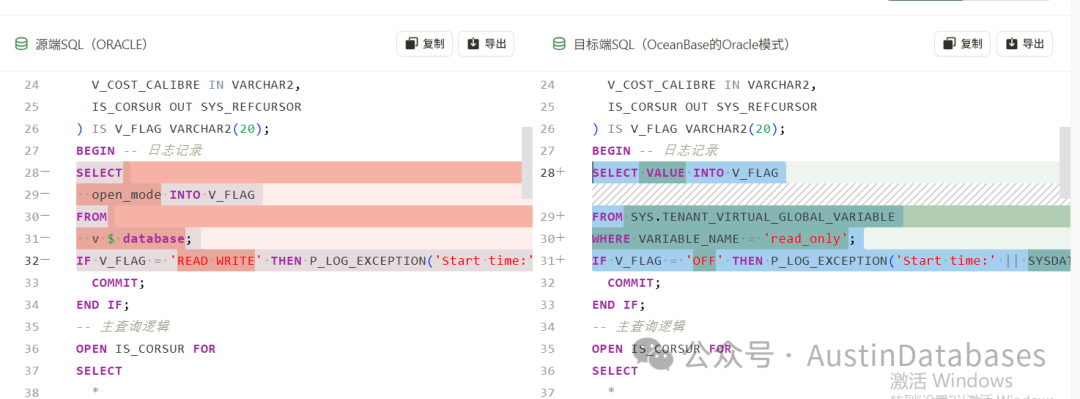Click END IF on target line 33

[x=618, y=305]
